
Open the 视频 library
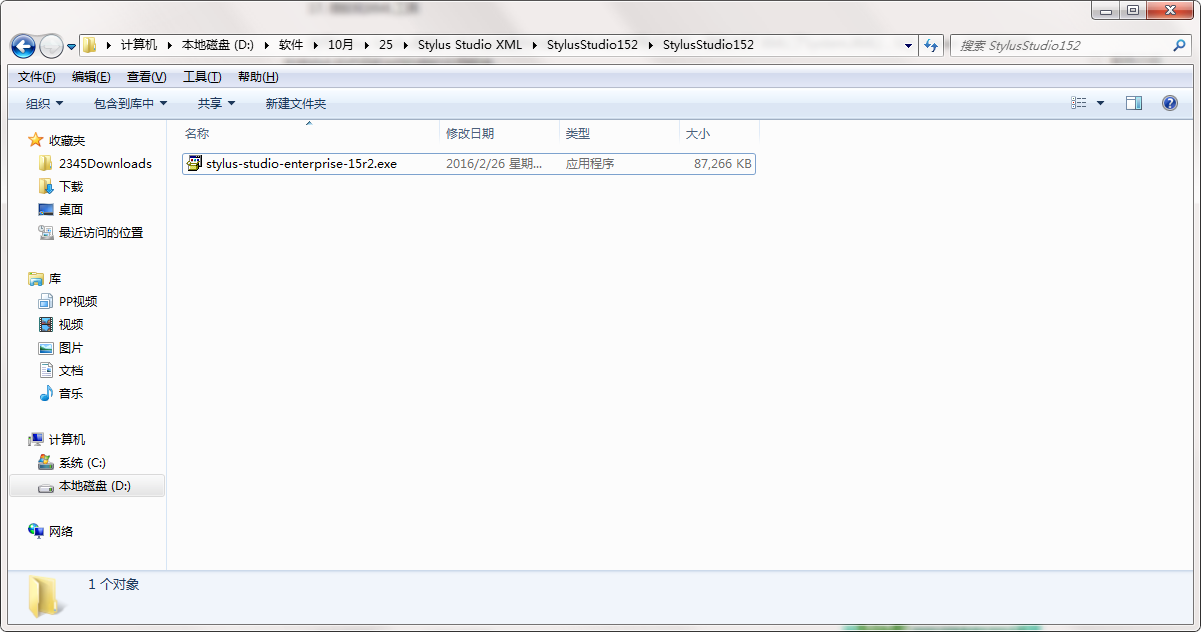(x=71, y=324)
